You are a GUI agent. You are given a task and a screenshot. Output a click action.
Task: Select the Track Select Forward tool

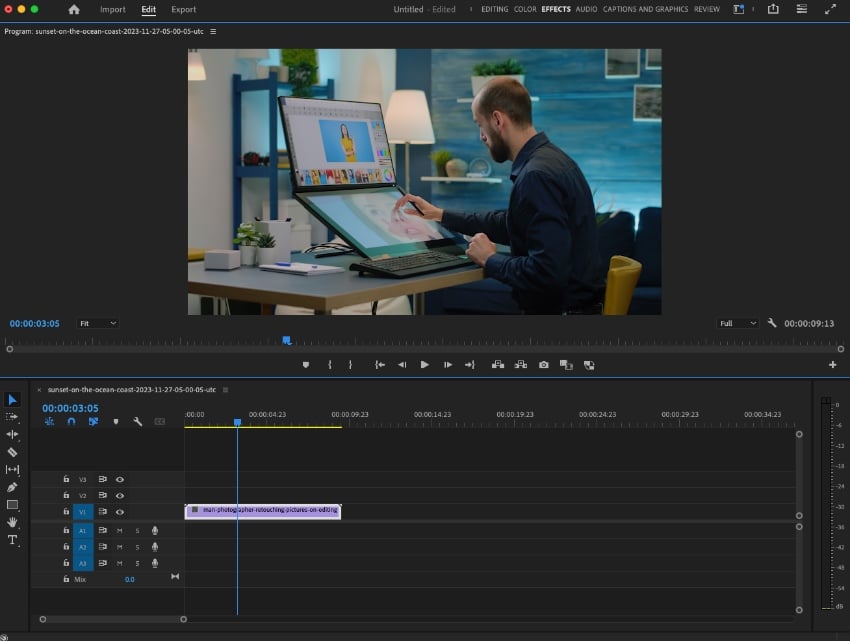click(13, 417)
